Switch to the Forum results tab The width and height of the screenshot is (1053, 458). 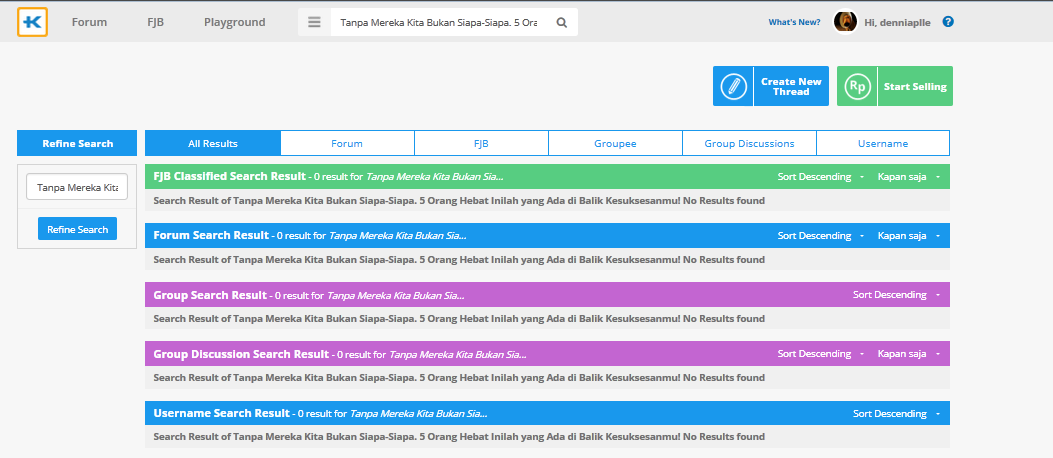(x=347, y=143)
